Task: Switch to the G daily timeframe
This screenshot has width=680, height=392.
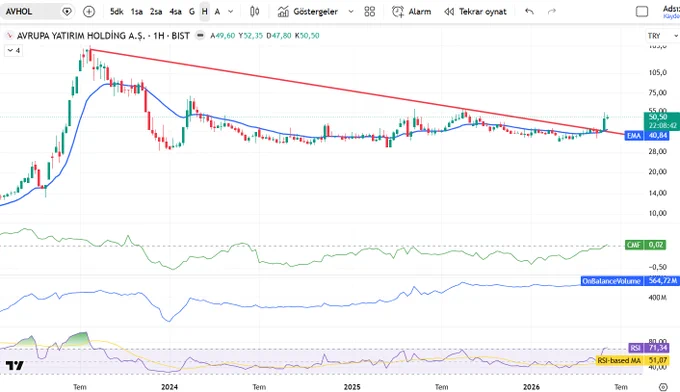Action: 192,12
